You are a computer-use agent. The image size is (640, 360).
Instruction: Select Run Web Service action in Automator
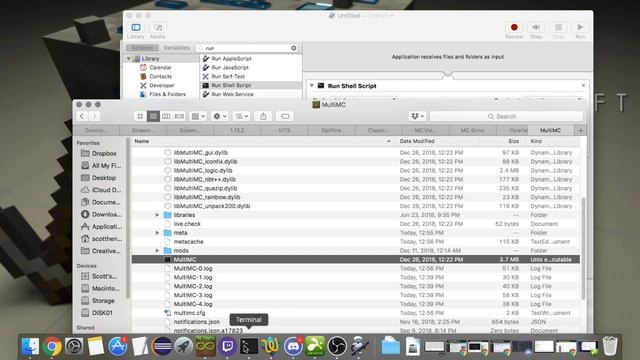[x=251, y=94]
